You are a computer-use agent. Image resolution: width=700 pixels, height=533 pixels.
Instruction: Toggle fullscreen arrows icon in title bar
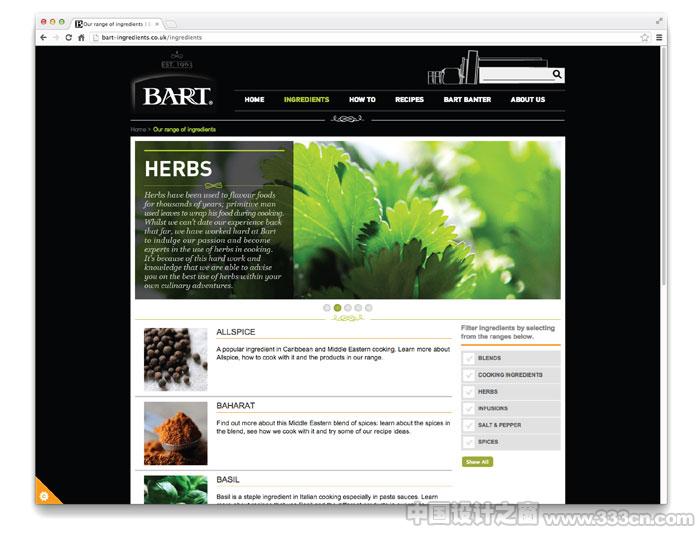pos(659,21)
